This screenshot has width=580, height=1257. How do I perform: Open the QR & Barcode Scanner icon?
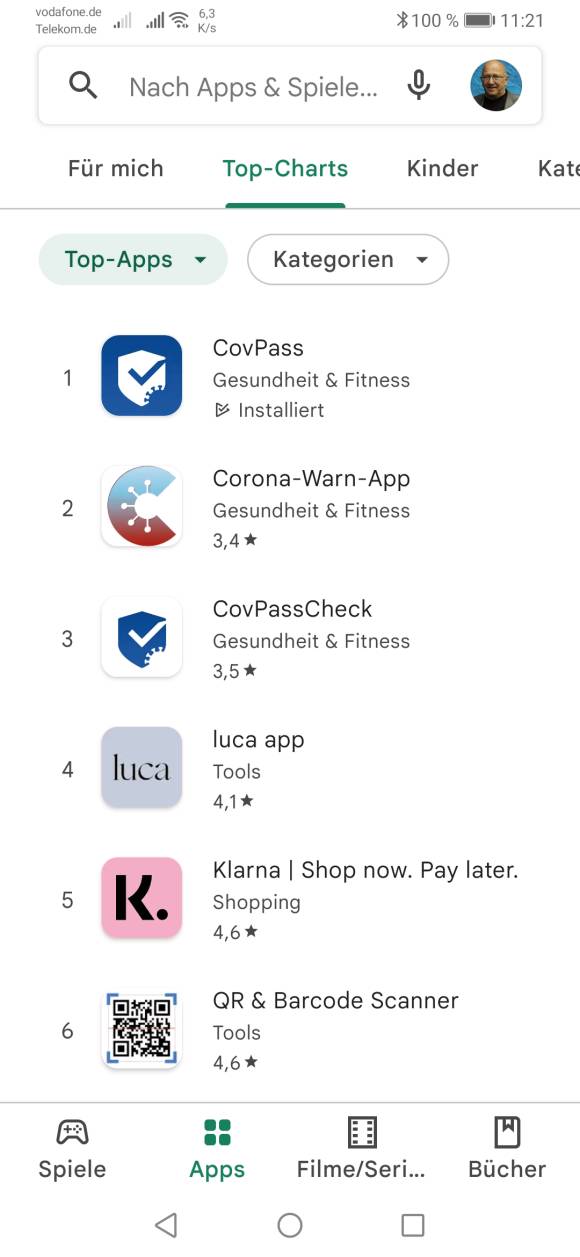point(142,1029)
